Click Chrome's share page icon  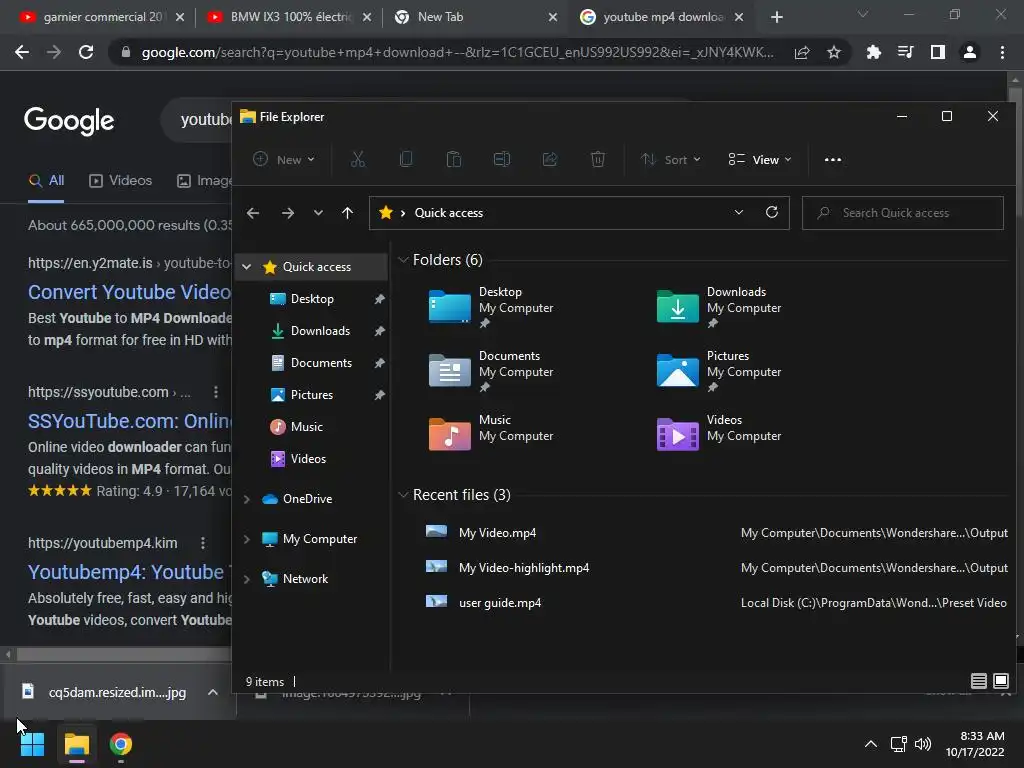pyautogui.click(x=802, y=52)
